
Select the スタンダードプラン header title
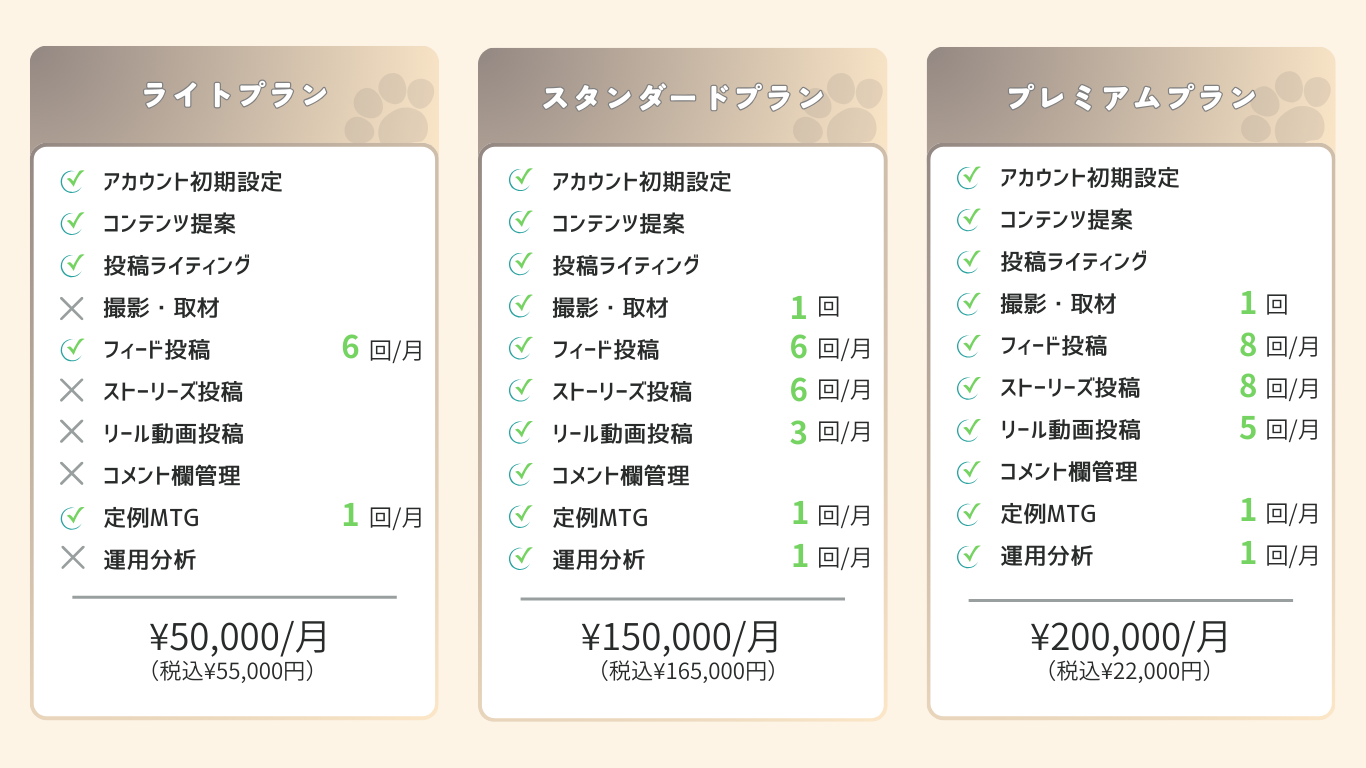click(683, 97)
